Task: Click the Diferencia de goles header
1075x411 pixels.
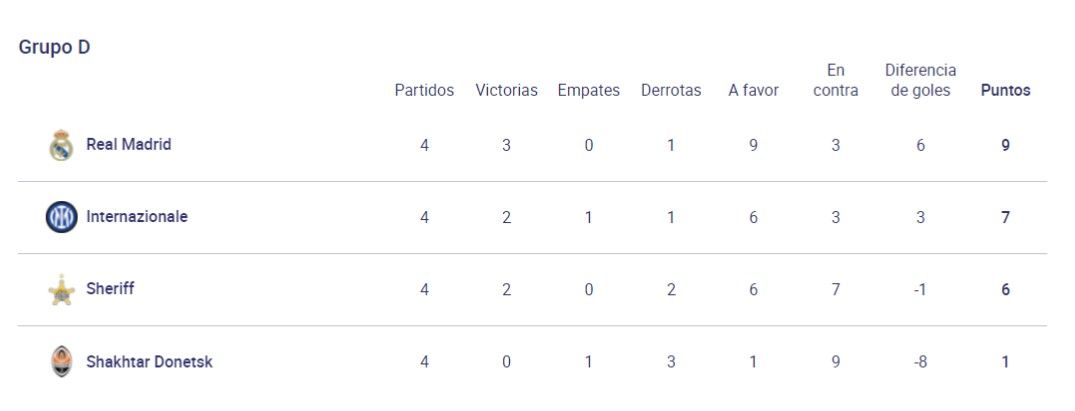Action: [920, 80]
